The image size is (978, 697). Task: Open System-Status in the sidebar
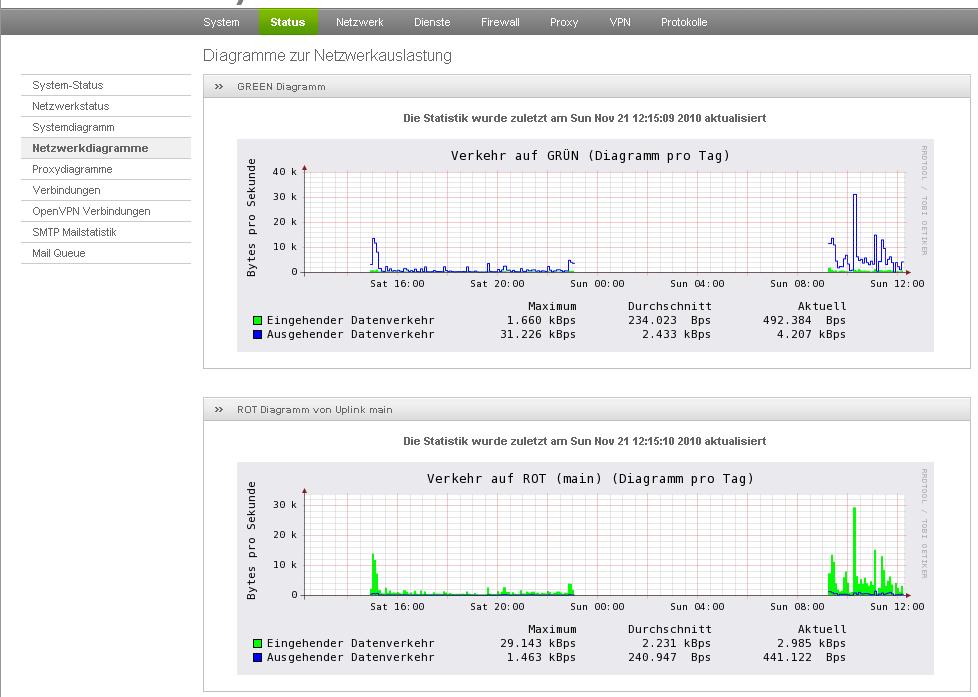[67, 85]
